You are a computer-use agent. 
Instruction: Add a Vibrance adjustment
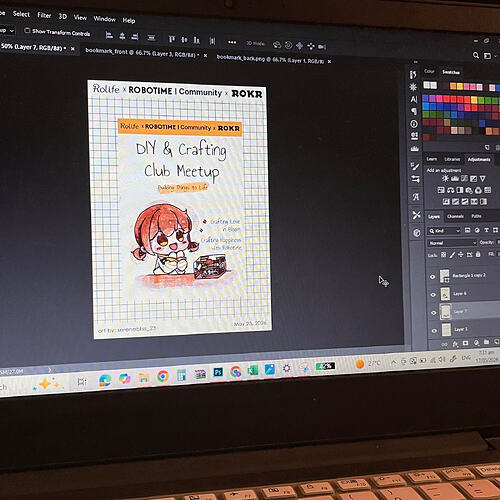pos(482,179)
